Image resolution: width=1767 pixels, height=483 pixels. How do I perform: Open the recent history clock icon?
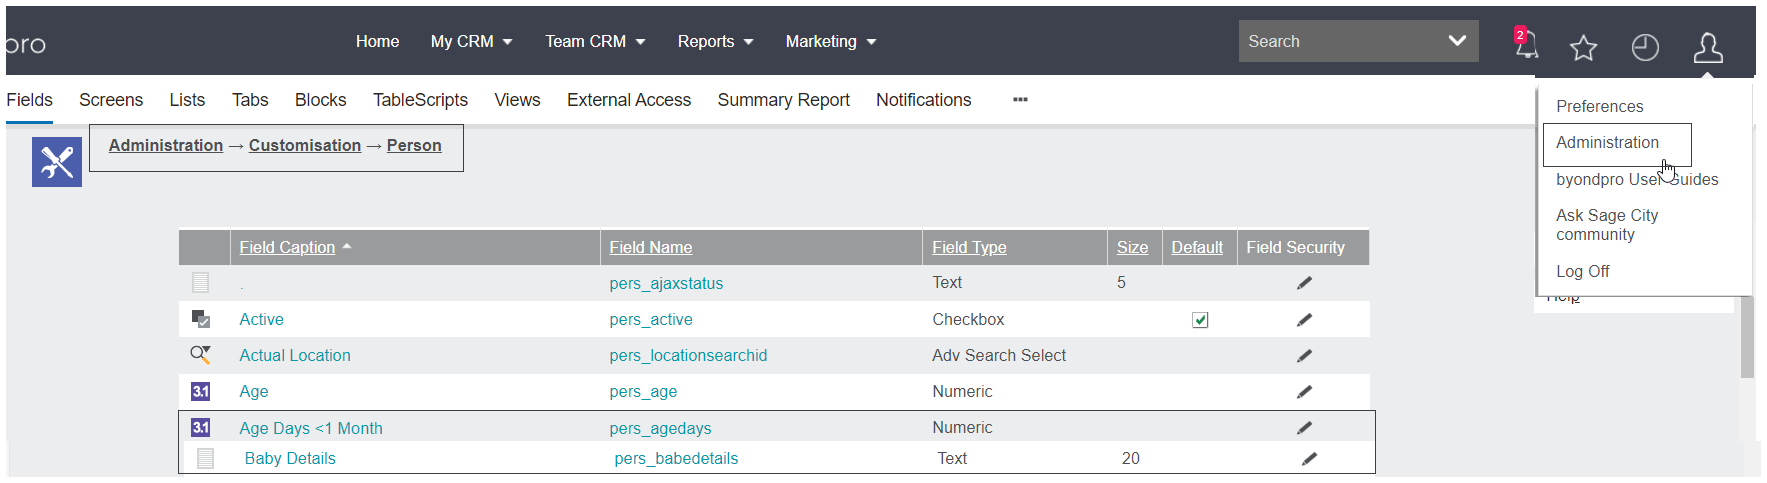pos(1645,47)
